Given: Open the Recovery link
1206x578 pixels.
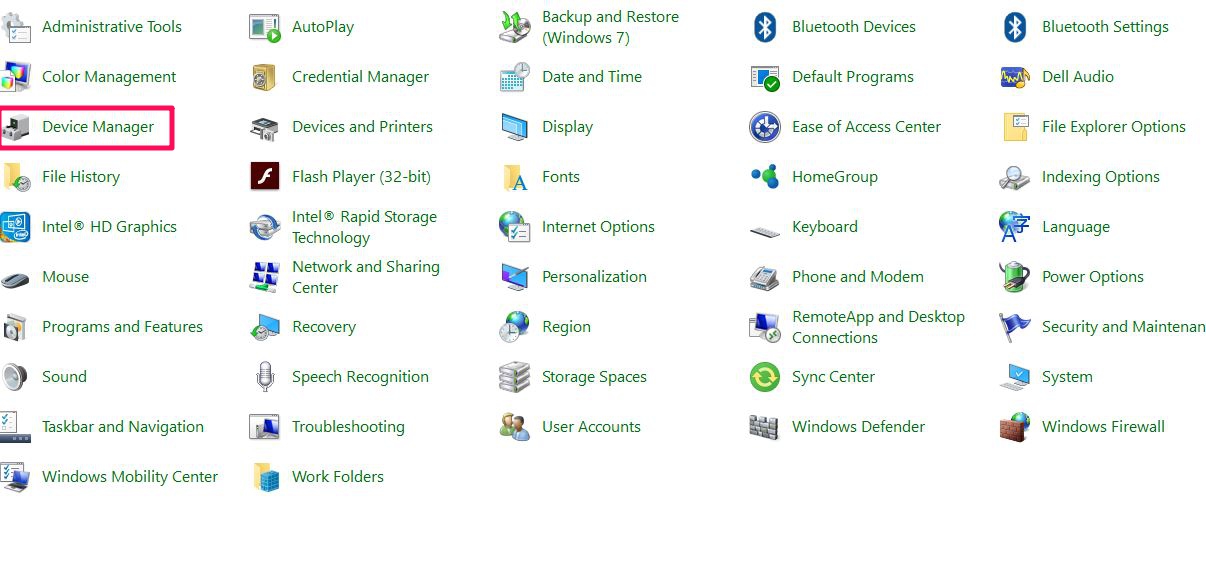Looking at the screenshot, I should (x=324, y=327).
